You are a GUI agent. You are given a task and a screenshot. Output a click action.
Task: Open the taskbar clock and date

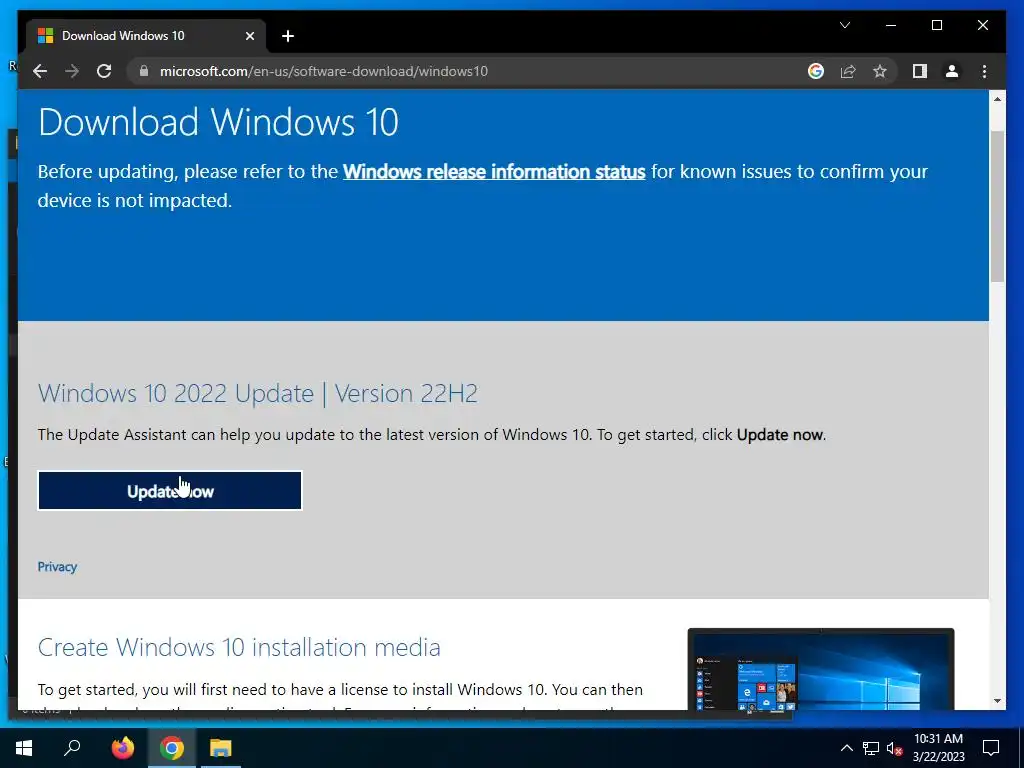click(938, 748)
